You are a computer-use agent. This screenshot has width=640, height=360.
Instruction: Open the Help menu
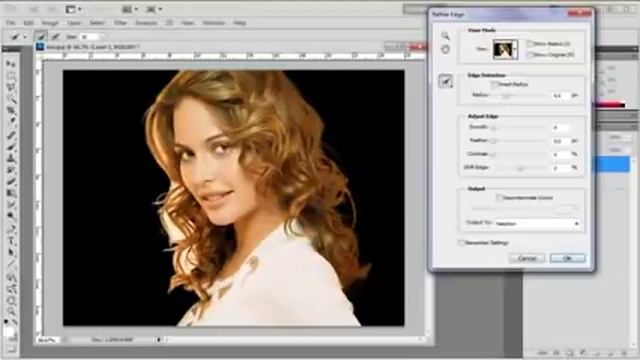[240, 23]
